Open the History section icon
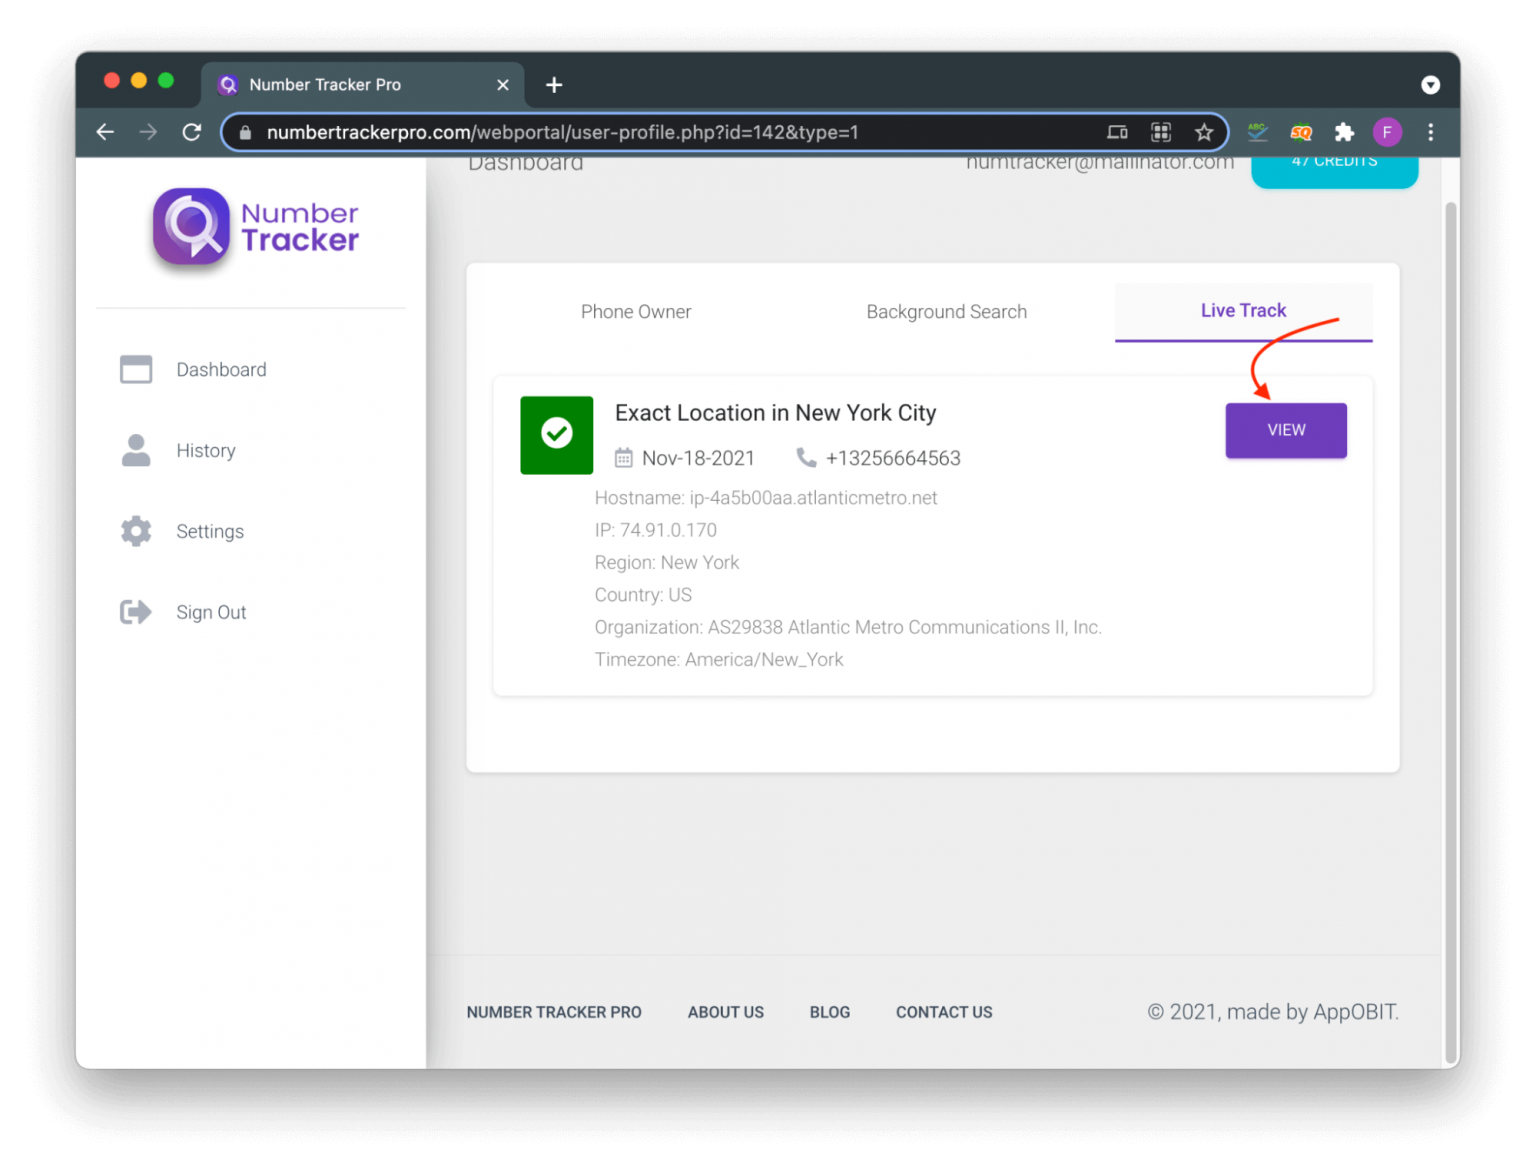 tap(136, 450)
